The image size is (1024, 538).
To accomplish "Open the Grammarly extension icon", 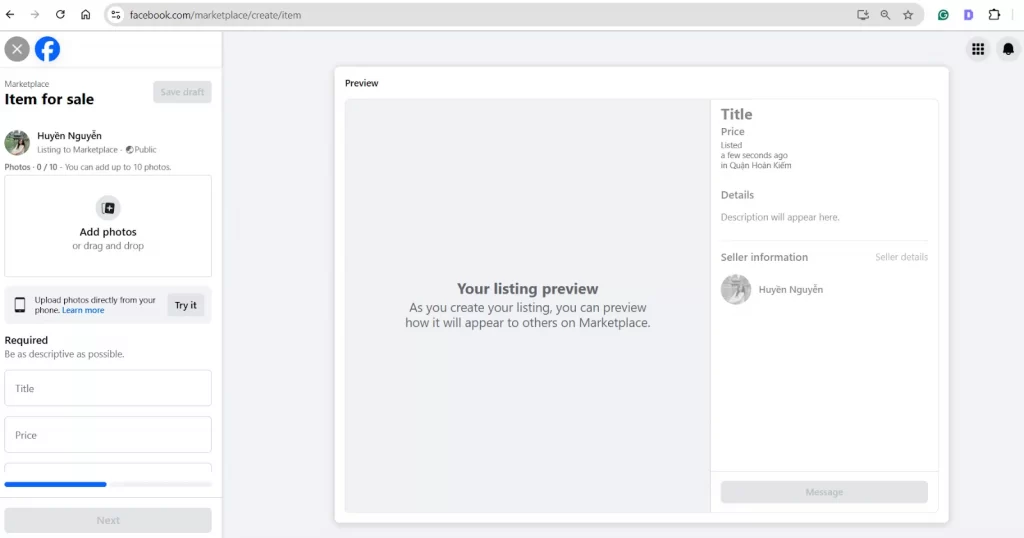I will (x=943, y=15).
